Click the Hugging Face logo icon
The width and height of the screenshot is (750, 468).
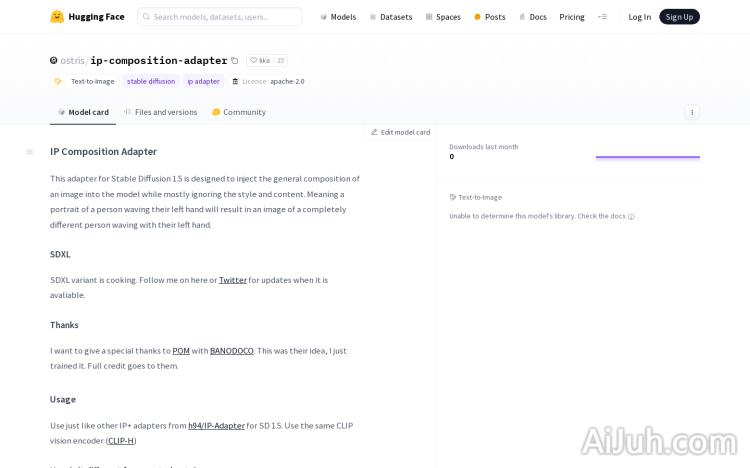point(57,17)
